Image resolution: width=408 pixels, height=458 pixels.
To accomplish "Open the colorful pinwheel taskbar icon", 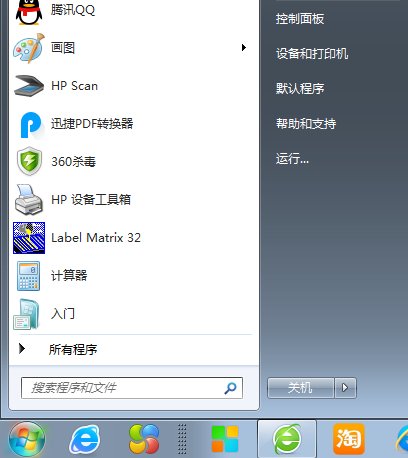I will point(144,439).
